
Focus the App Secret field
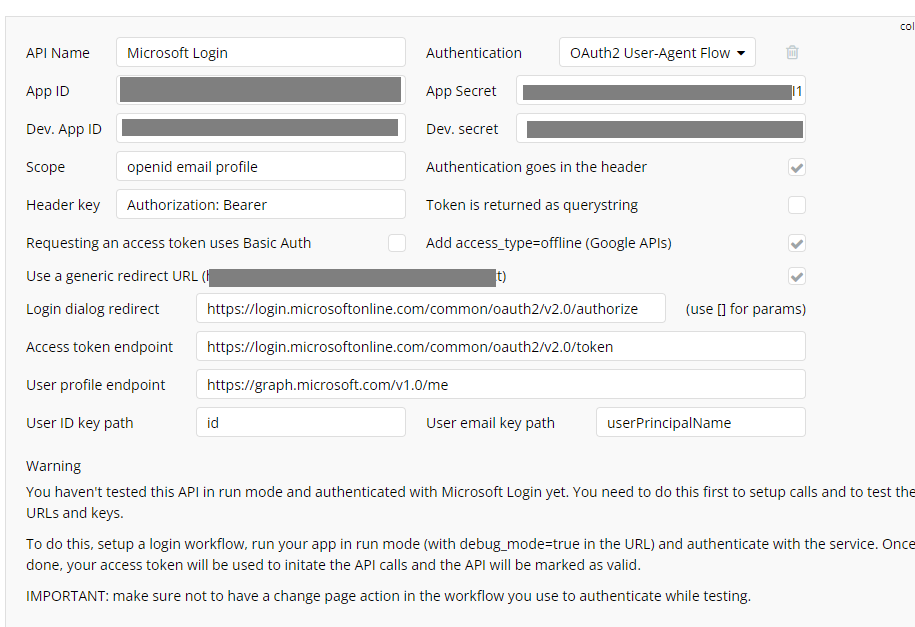(660, 91)
